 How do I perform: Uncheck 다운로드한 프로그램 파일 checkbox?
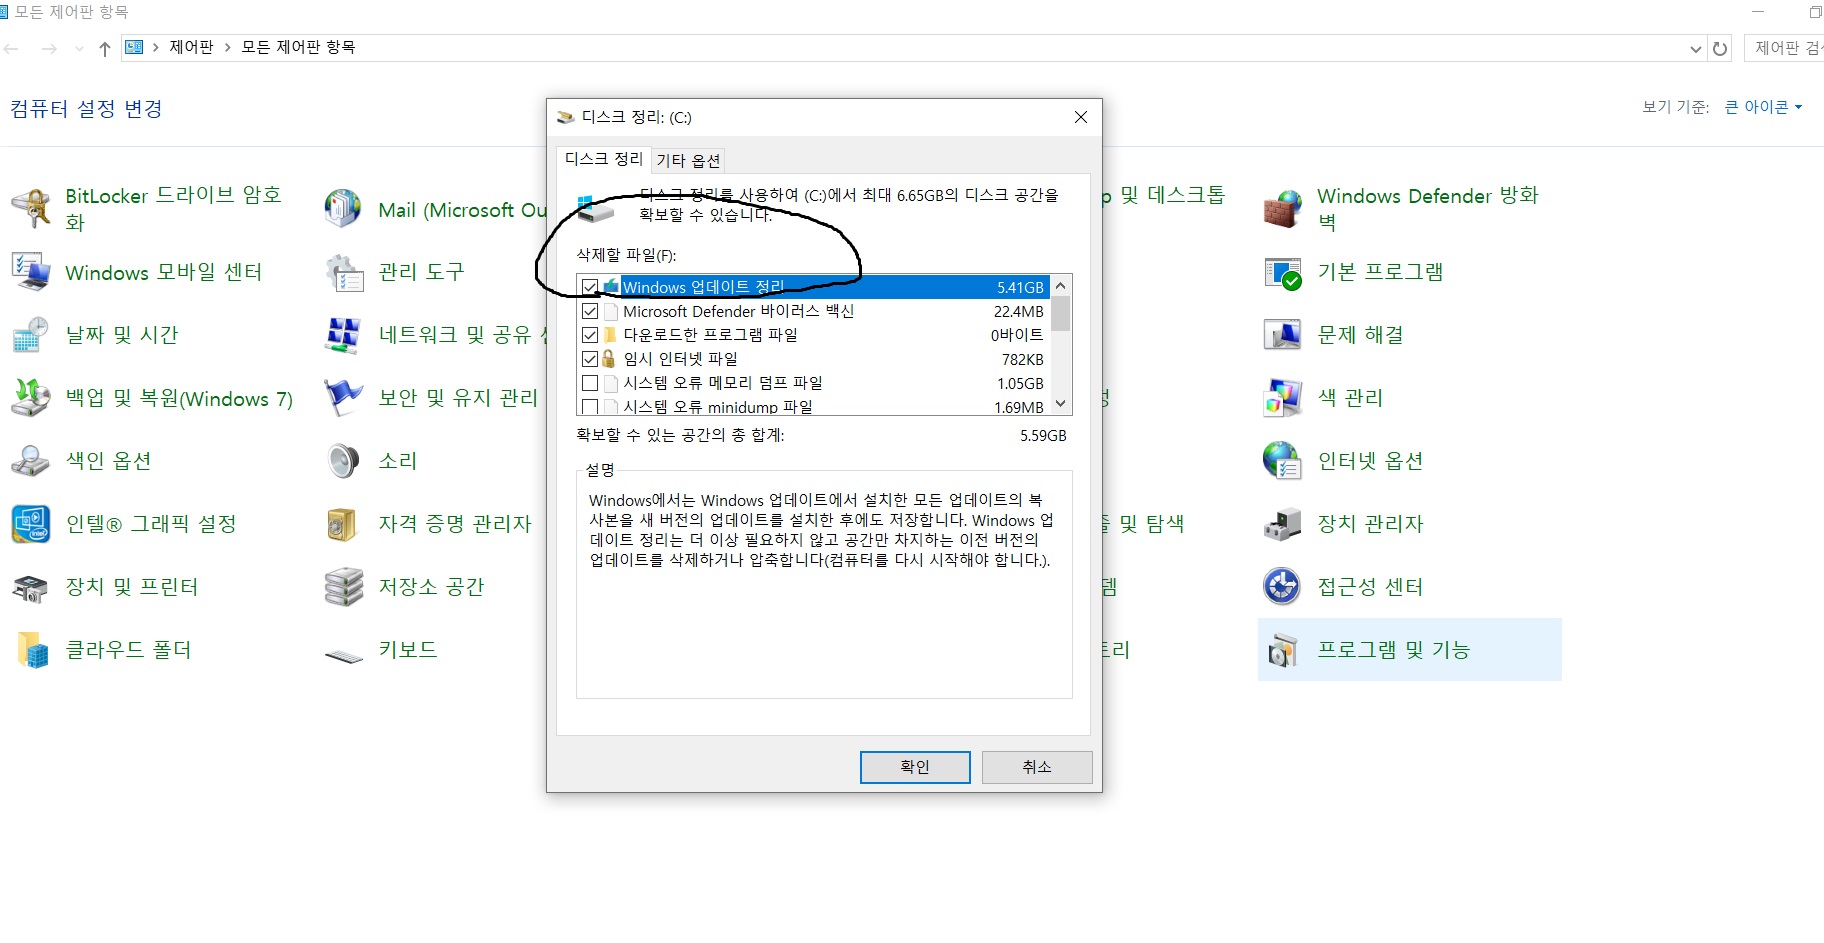590,335
